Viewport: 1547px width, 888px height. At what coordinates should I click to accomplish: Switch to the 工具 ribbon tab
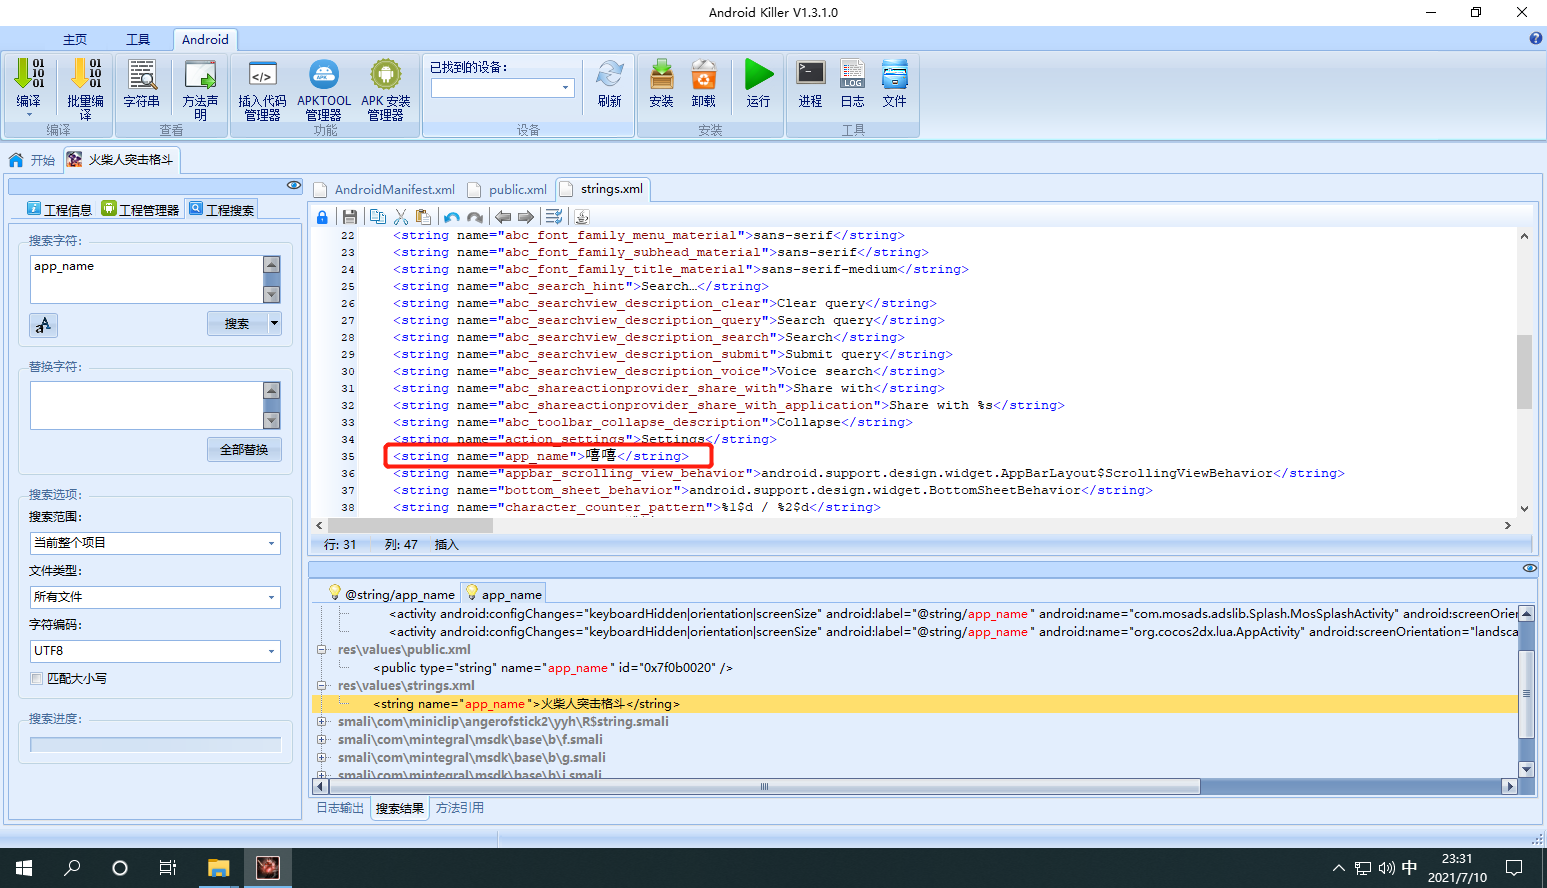pyautogui.click(x=138, y=39)
